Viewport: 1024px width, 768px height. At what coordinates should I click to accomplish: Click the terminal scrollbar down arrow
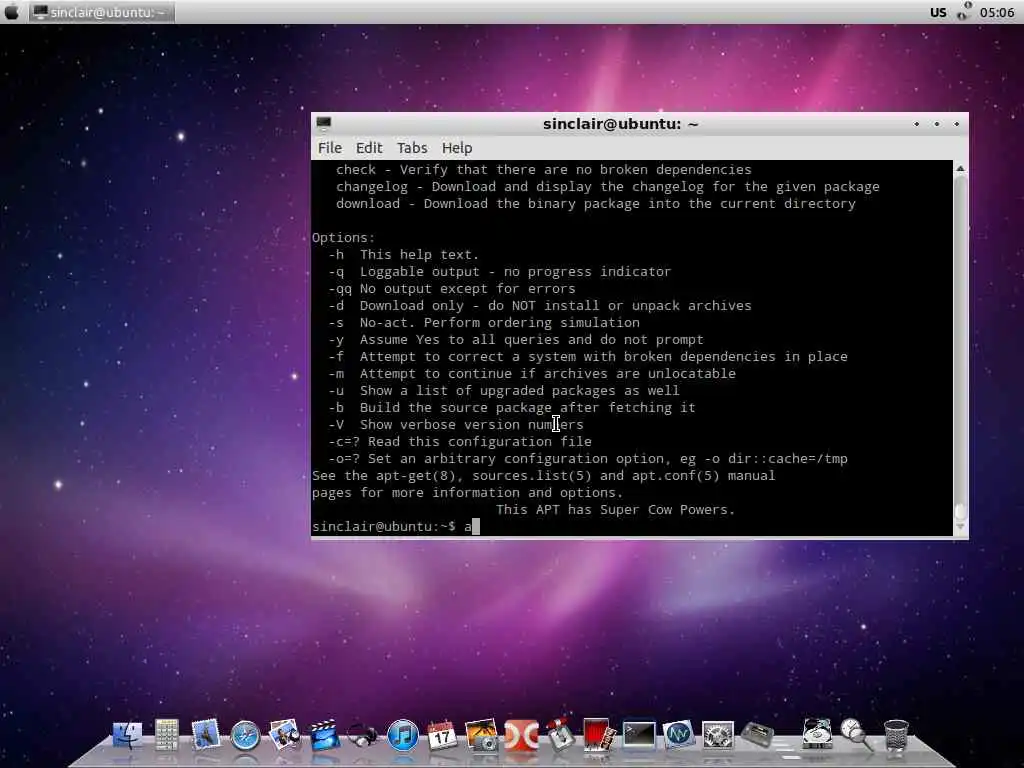960,527
